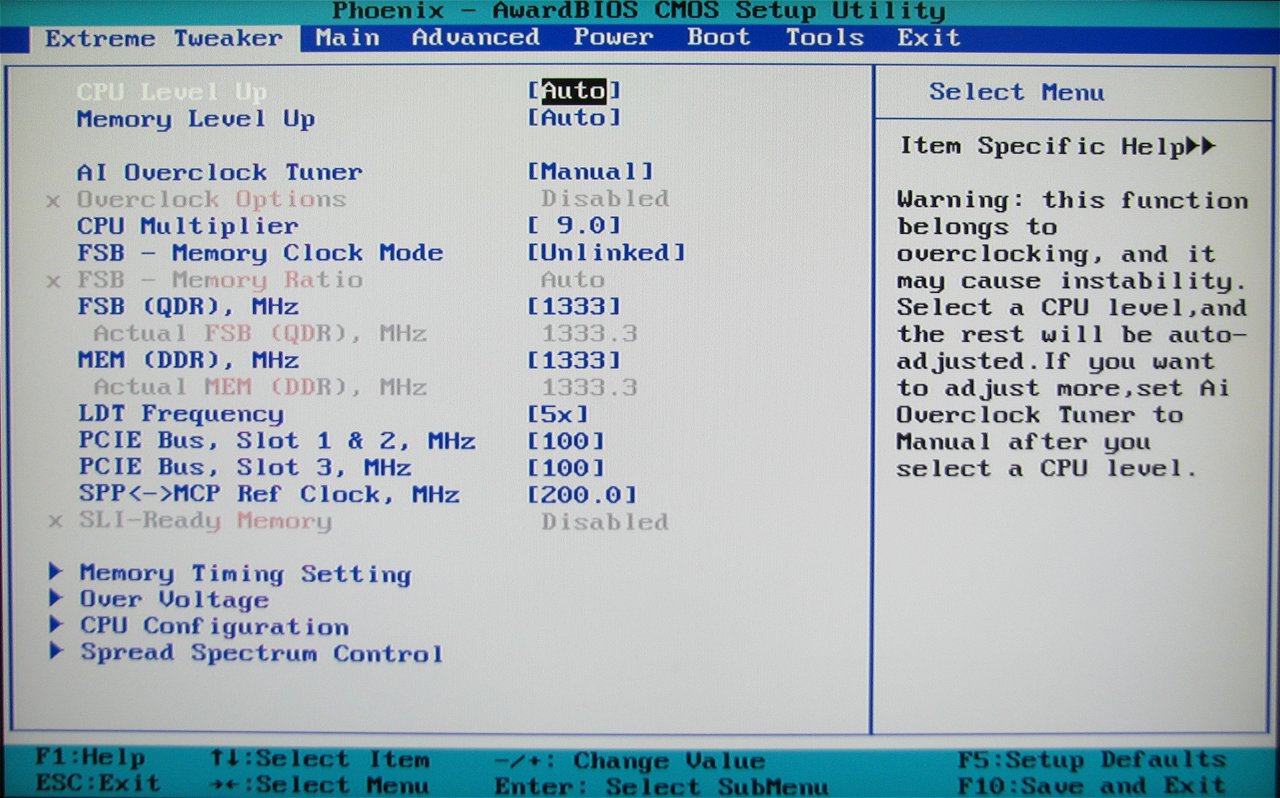Click the FSB - Memory Ratio Auto value
The image size is (1280, 798).
click(573, 280)
